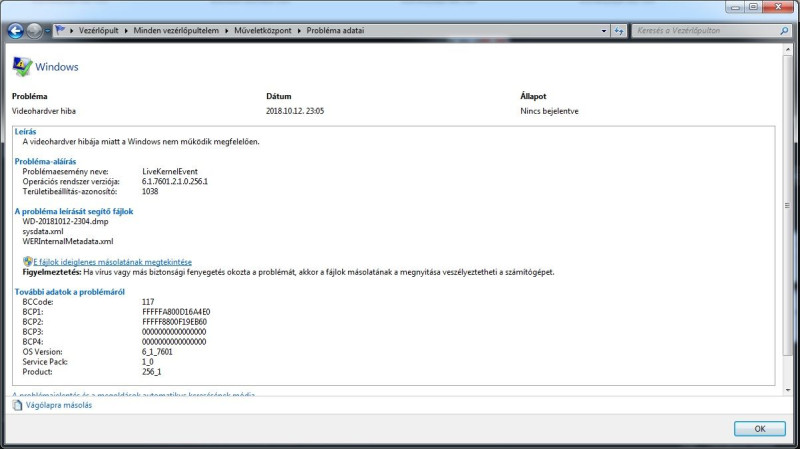Click the Forward navigation arrow button

click(x=34, y=31)
